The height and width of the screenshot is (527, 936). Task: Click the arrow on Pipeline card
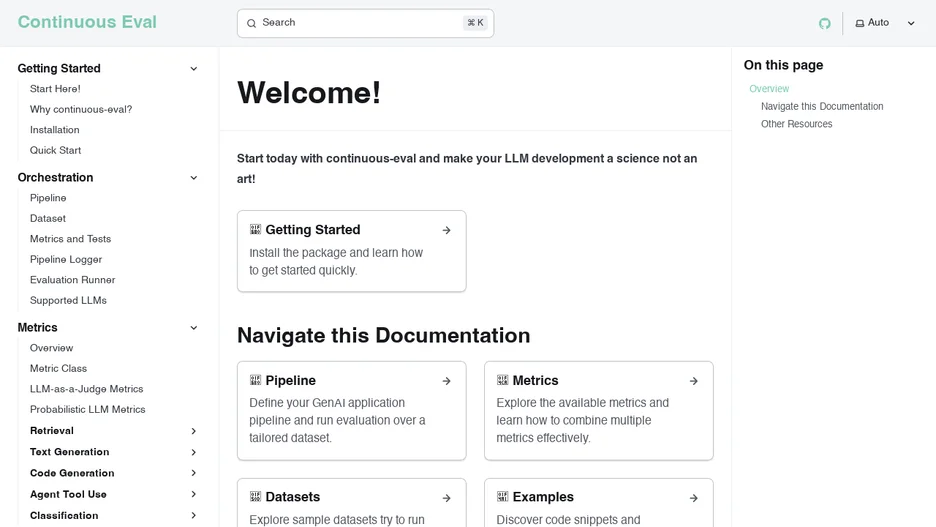(x=447, y=381)
